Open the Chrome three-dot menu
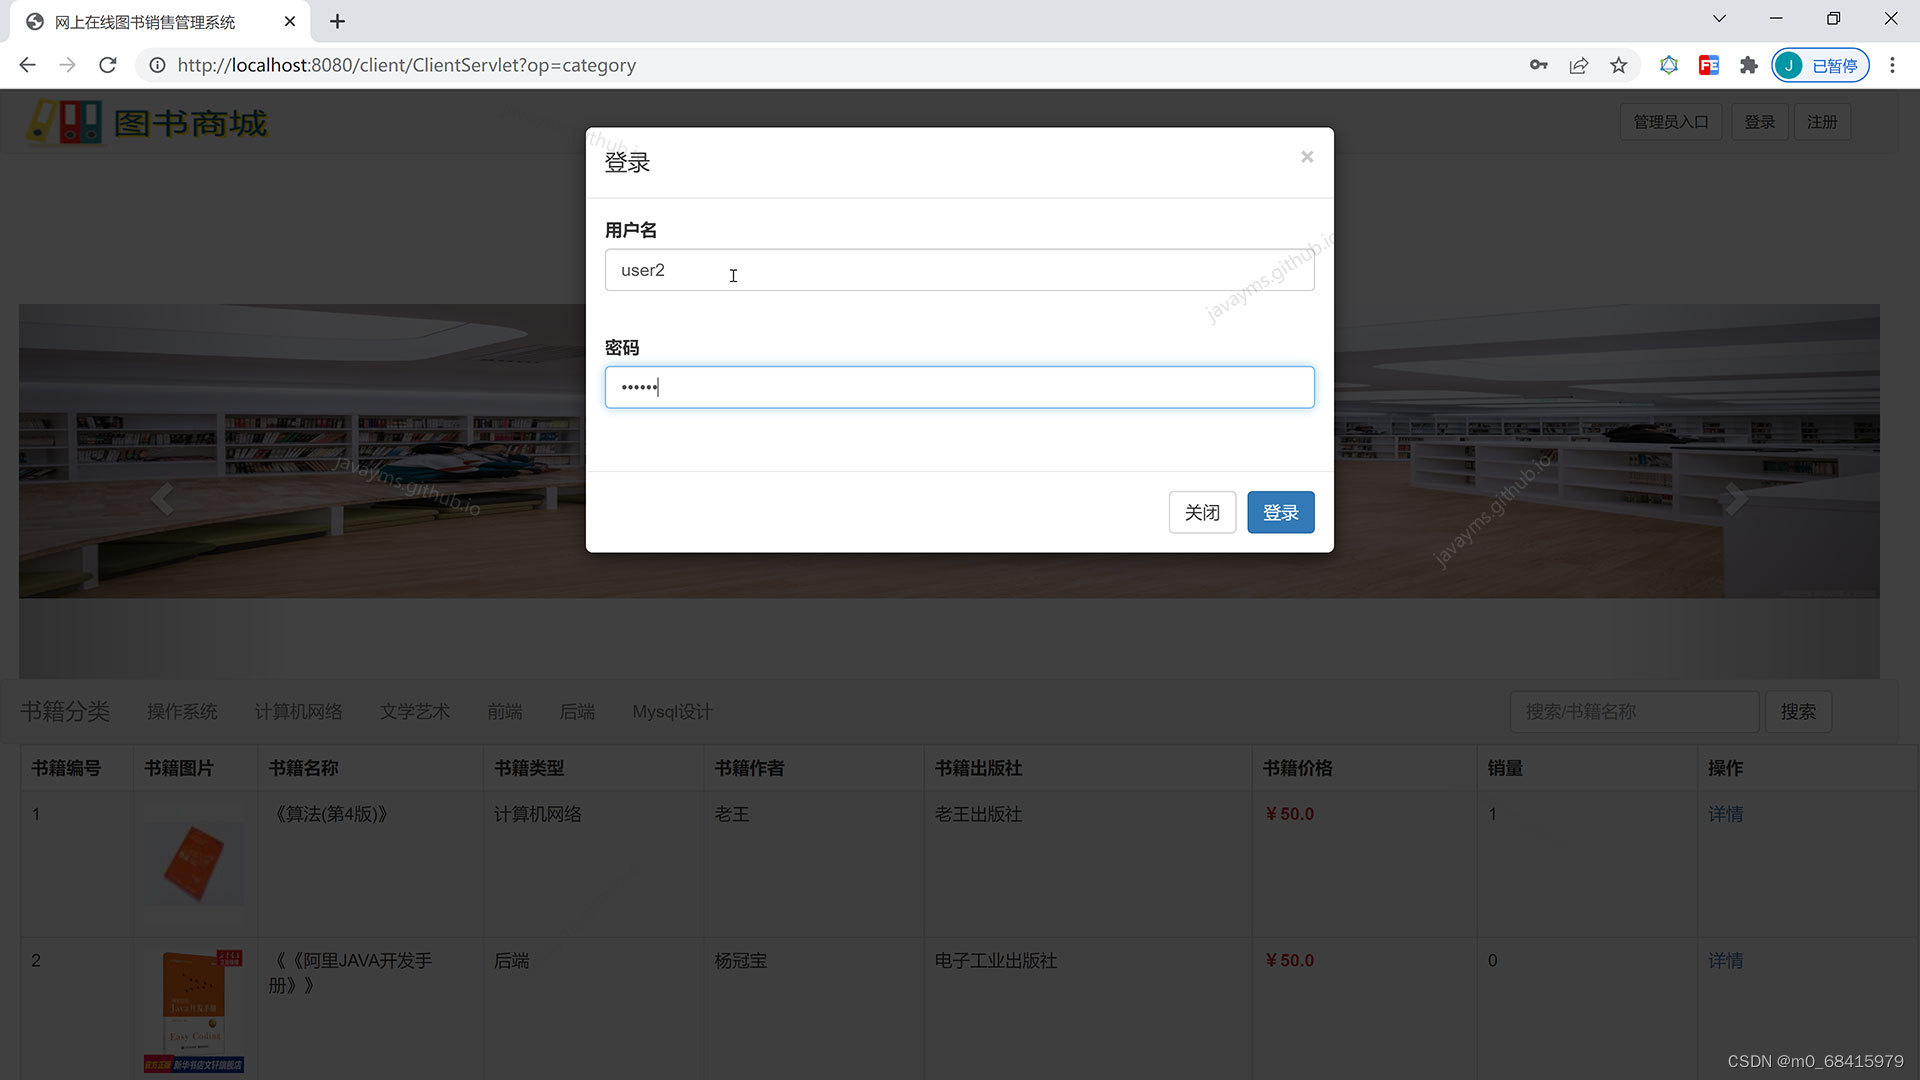 click(x=1892, y=65)
